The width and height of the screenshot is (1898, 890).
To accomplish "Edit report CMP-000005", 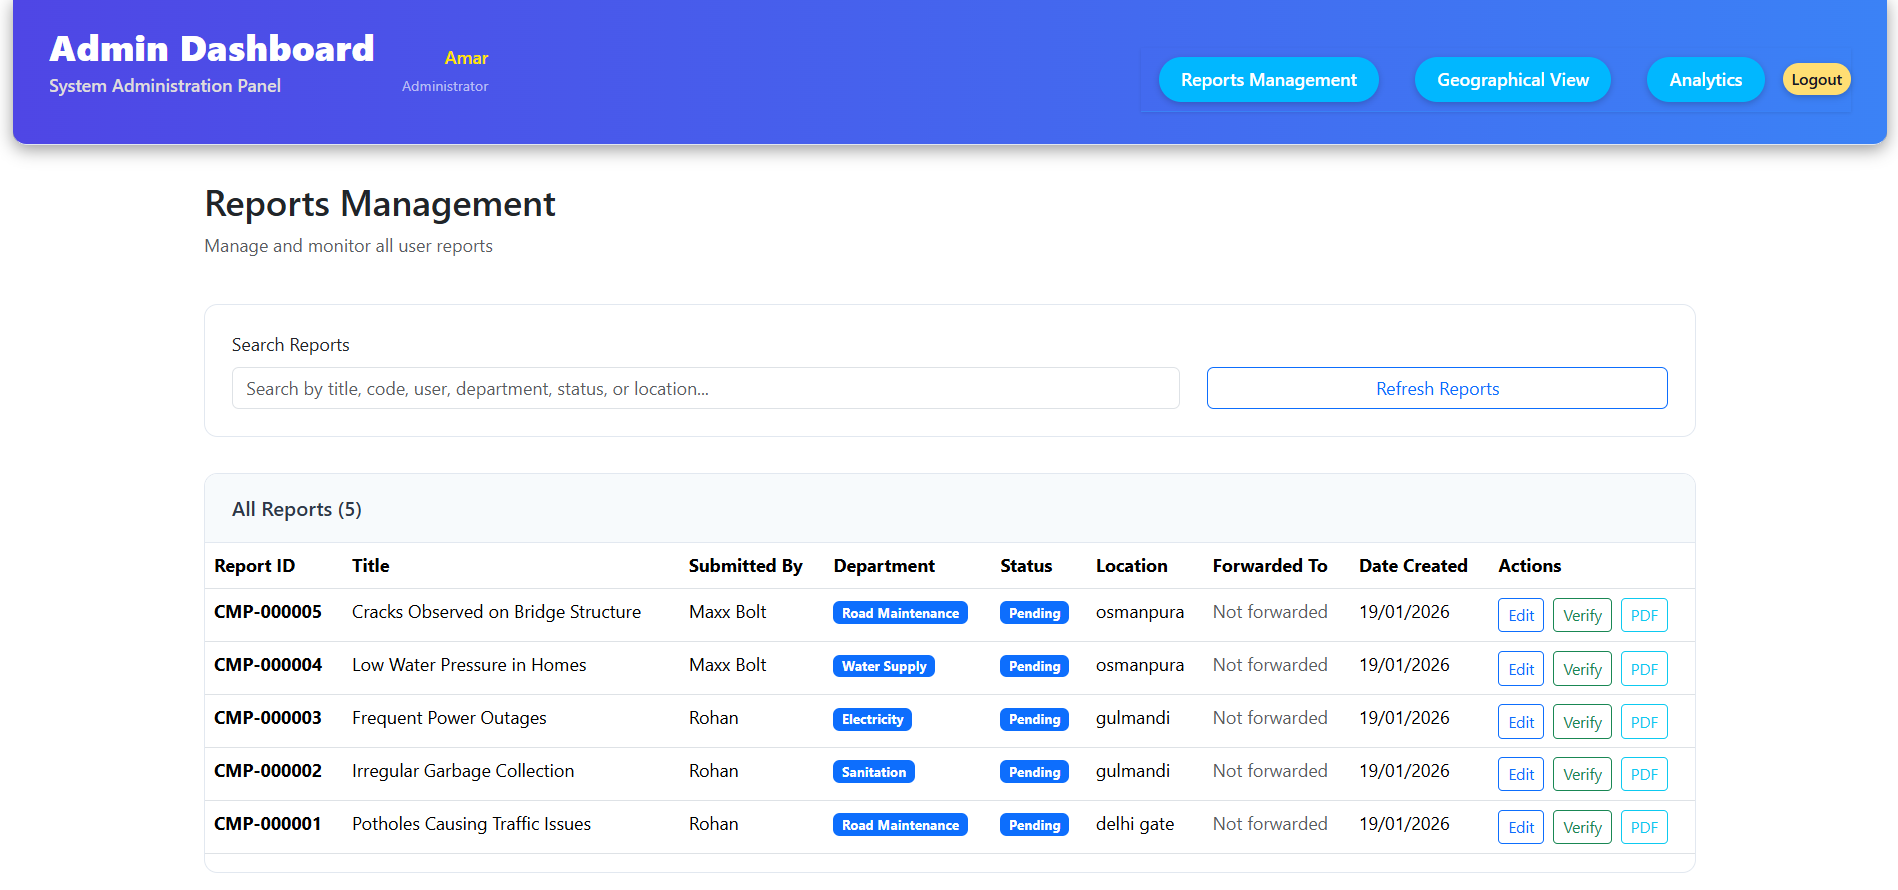I will [1520, 616].
